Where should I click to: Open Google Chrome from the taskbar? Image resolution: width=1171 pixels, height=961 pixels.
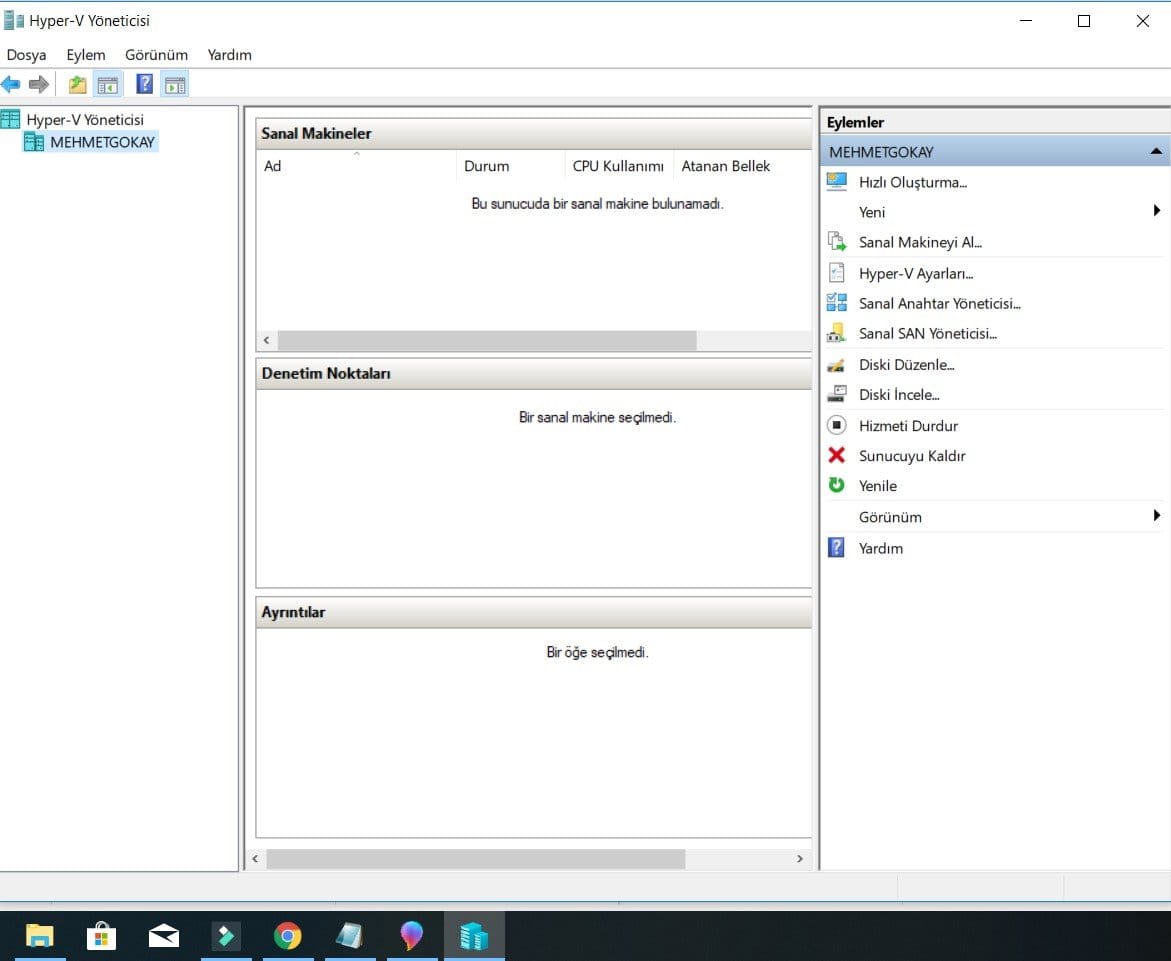[287, 936]
